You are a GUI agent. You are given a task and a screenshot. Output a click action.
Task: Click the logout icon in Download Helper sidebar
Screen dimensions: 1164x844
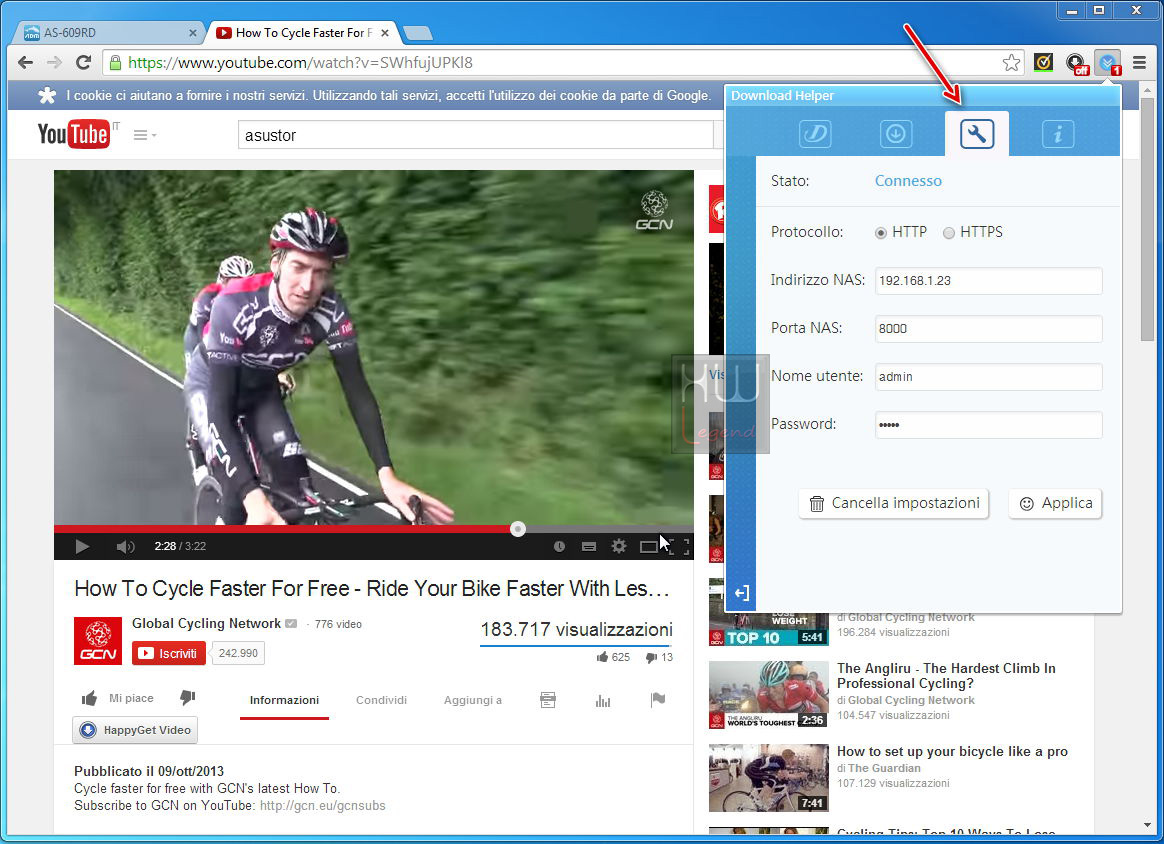[742, 592]
